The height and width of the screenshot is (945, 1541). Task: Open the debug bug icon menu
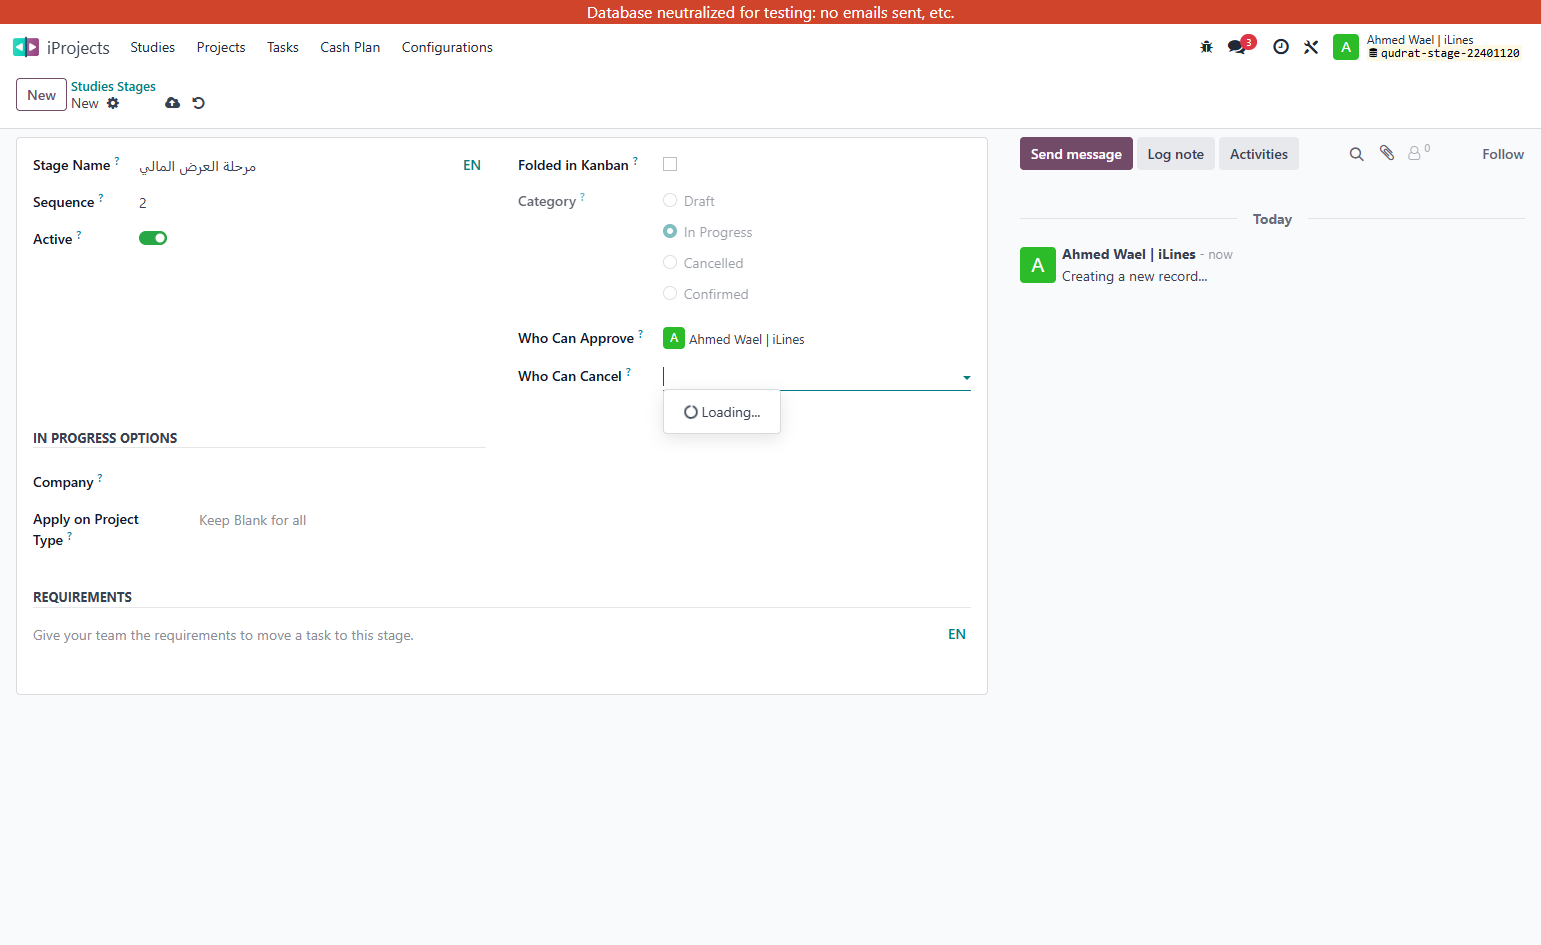pyautogui.click(x=1206, y=47)
